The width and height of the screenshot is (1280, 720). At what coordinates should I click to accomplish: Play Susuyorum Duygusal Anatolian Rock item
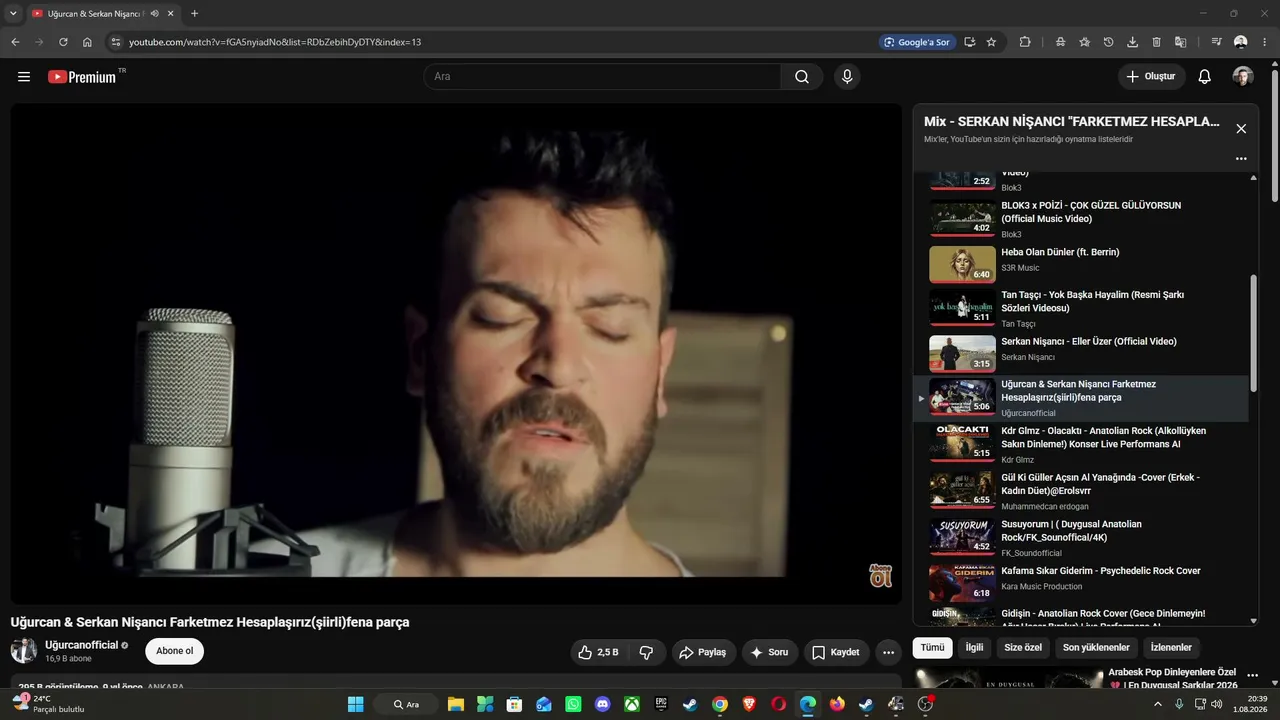(1081, 537)
